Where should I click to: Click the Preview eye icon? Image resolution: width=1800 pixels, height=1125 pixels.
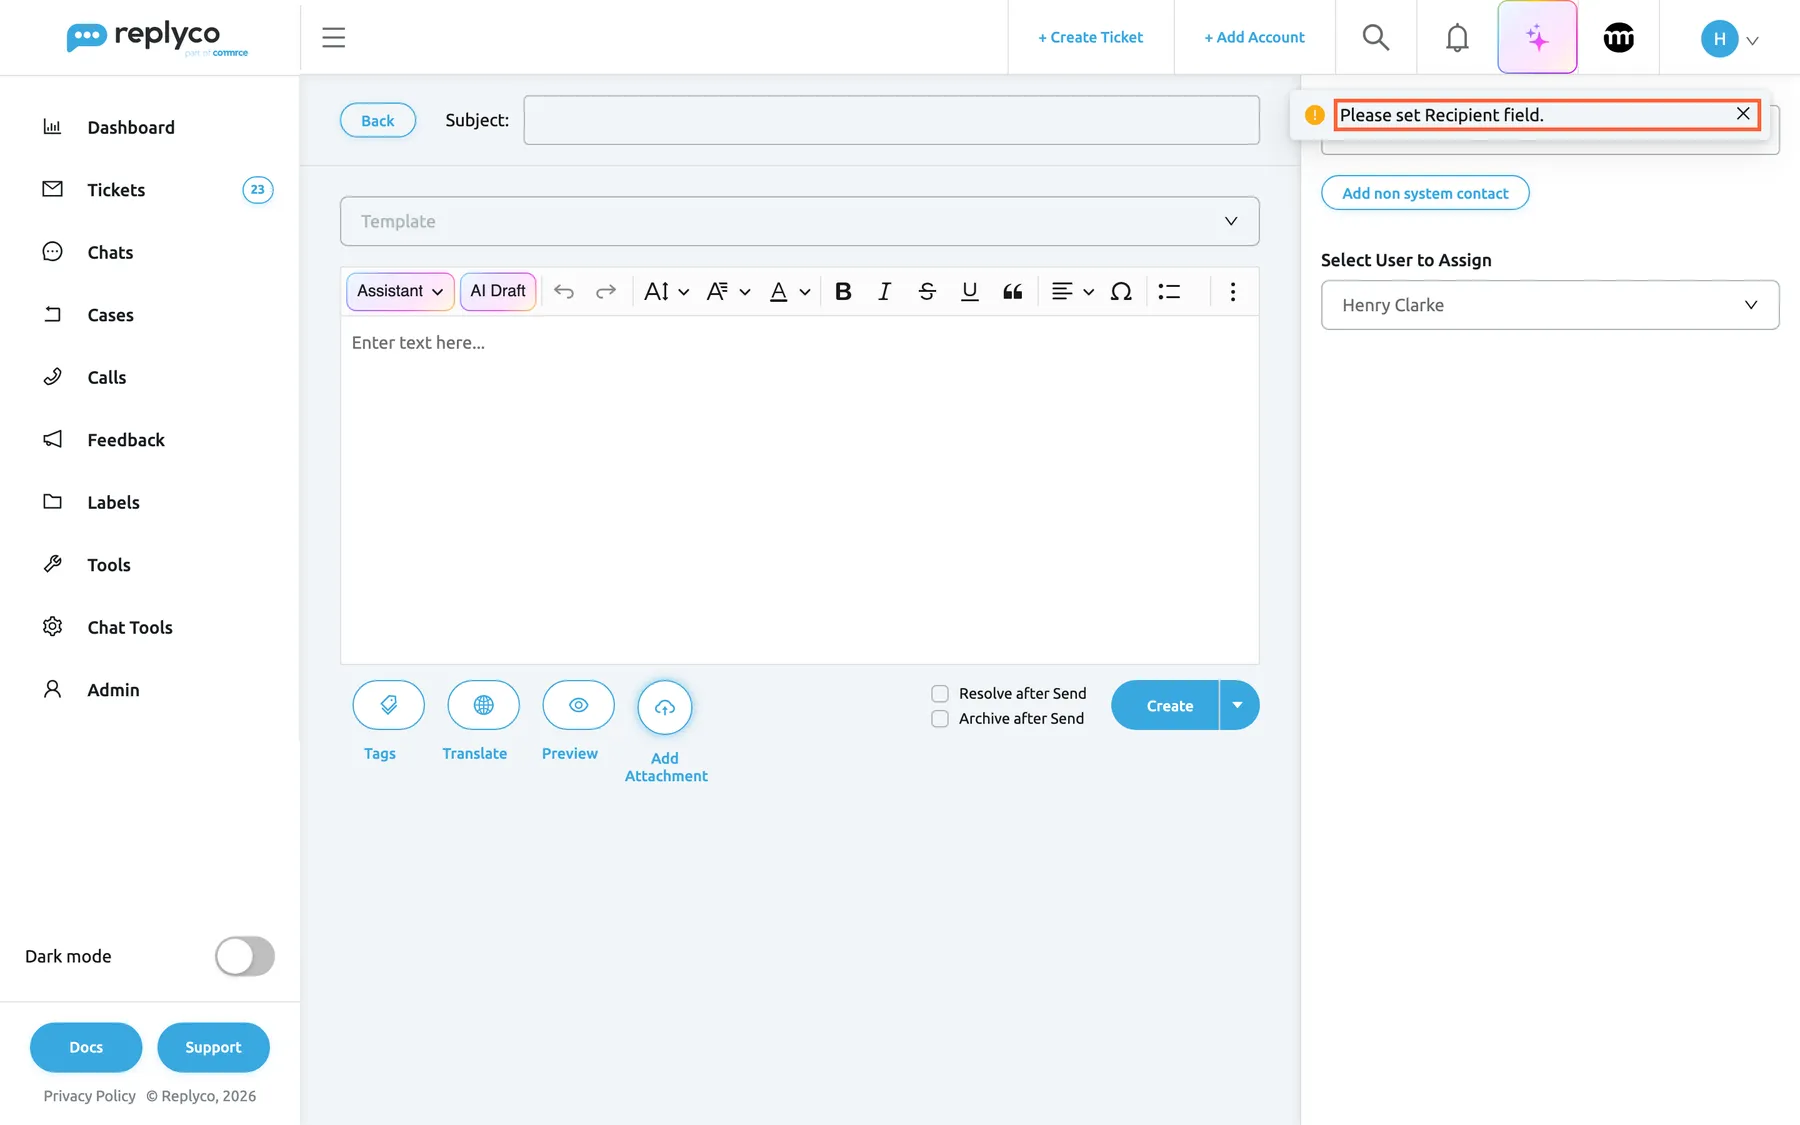coord(578,706)
